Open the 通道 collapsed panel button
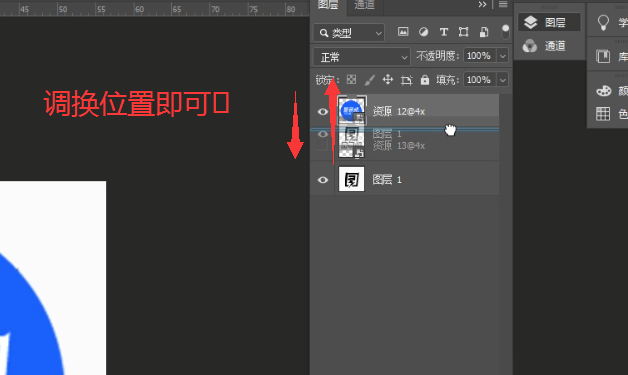This screenshot has height=375, width=628. (x=549, y=46)
